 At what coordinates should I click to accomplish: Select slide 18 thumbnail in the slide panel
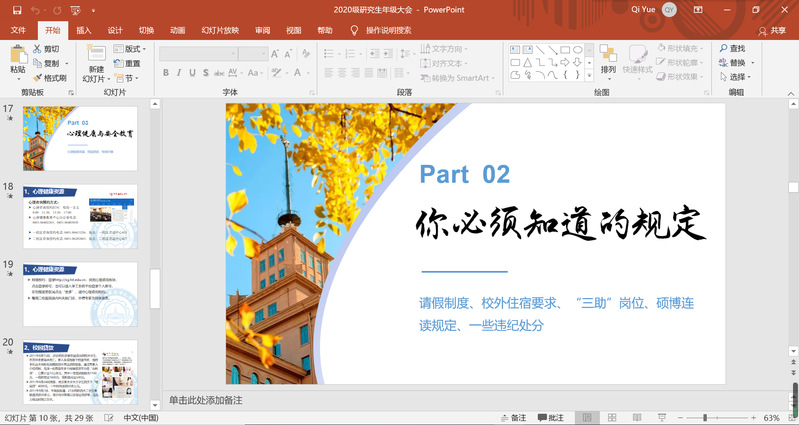click(80, 215)
